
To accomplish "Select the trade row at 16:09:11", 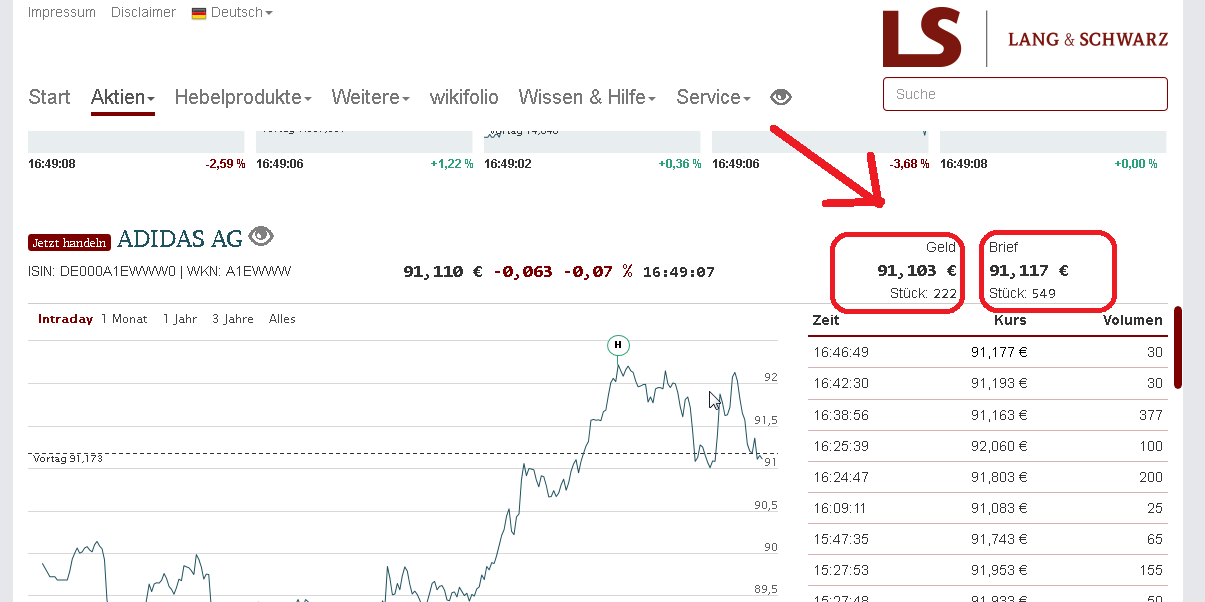I will pyautogui.click(x=987, y=509).
